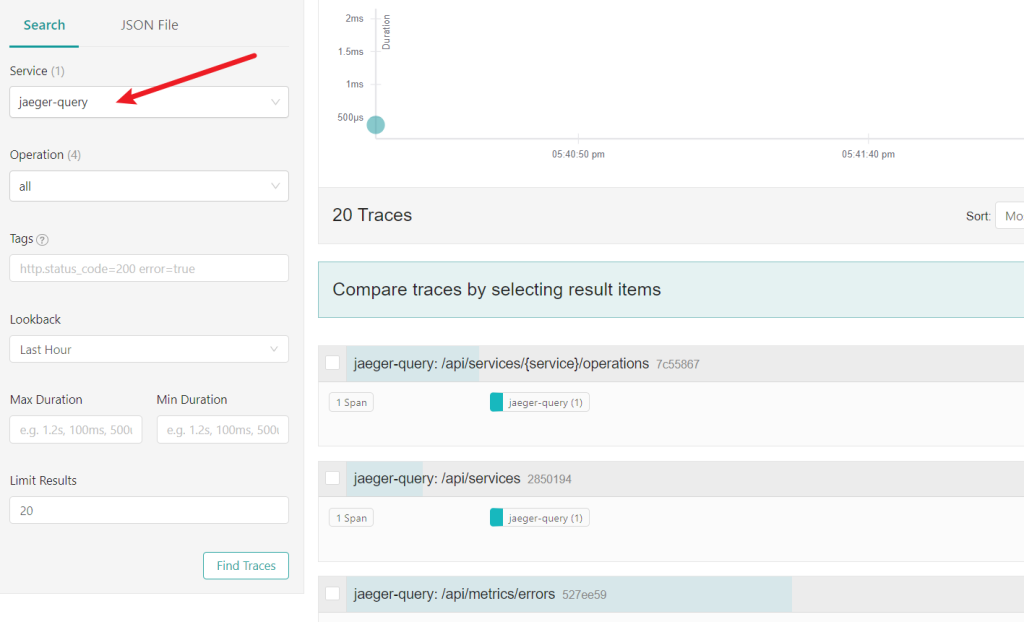Open the /api/metrics/errors trace
The width and height of the screenshot is (1024, 622).
click(454, 594)
